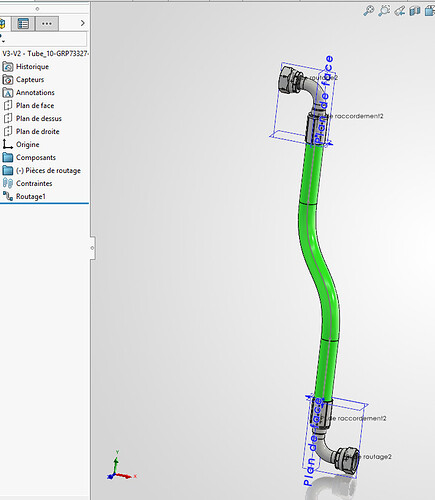The width and height of the screenshot is (435, 500).
Task: Click the Annotations folder icon
Action: (8, 93)
